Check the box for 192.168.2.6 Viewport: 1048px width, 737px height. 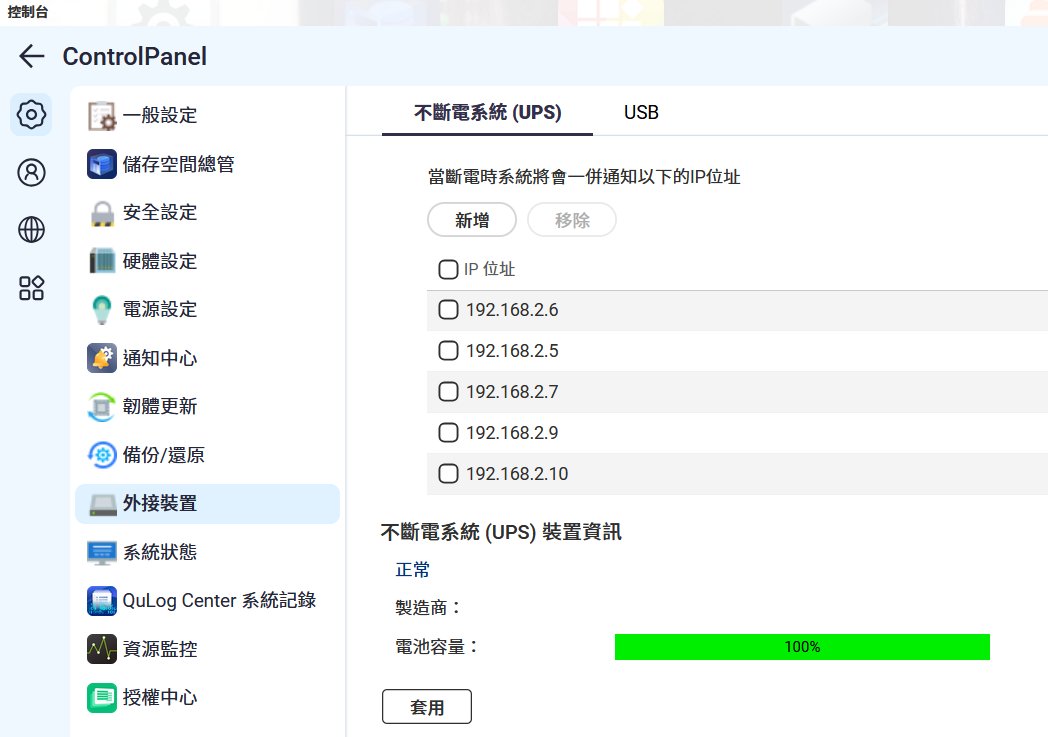[449, 310]
